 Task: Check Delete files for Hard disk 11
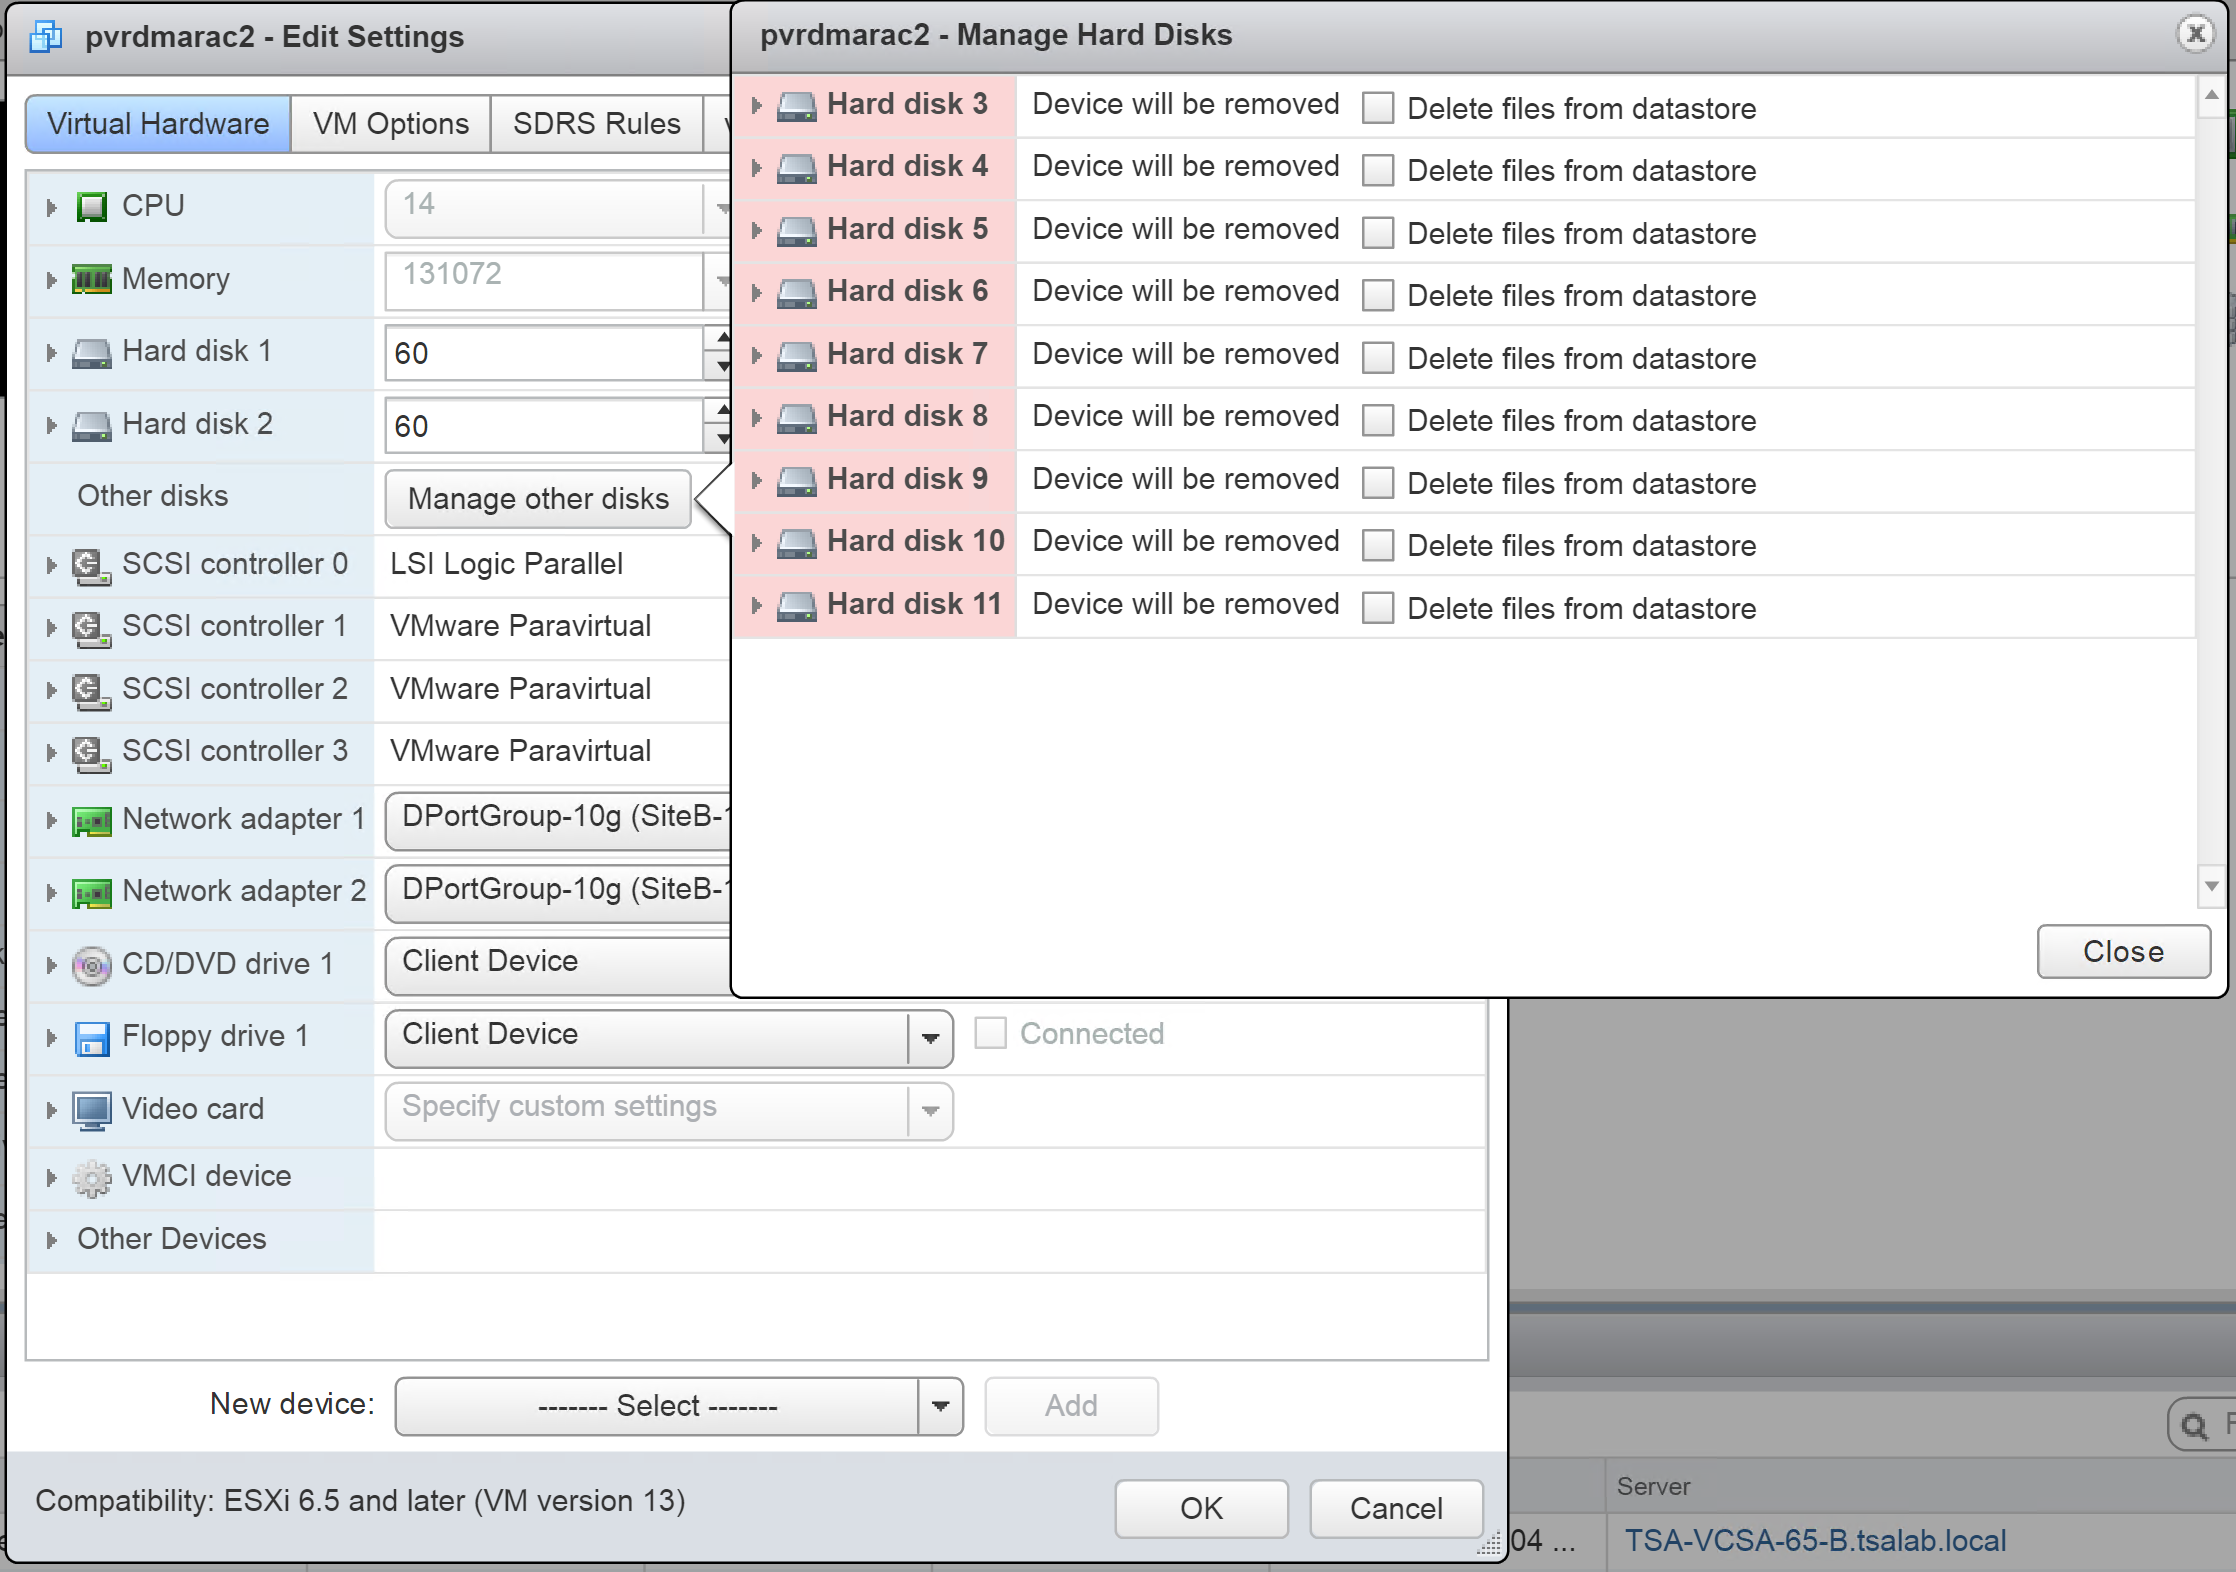pos(1378,608)
